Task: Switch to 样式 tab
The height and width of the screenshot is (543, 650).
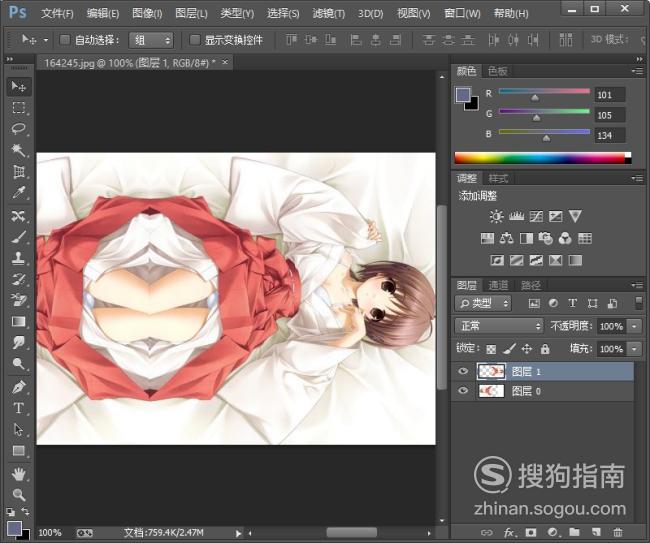Action: [x=498, y=179]
